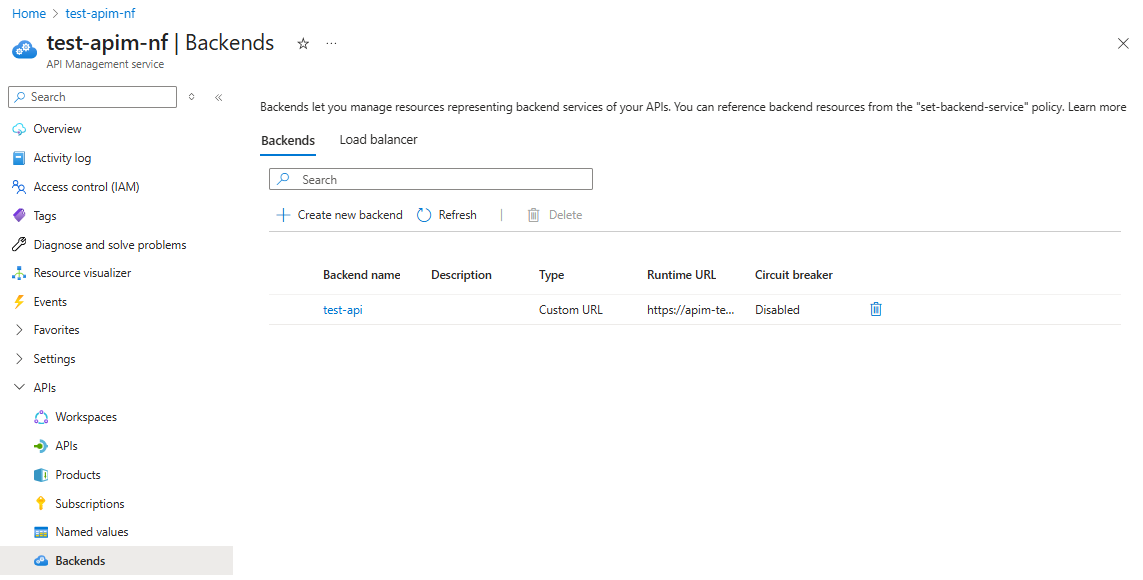Go to test-apim-nf breadcrumb

coord(100,13)
